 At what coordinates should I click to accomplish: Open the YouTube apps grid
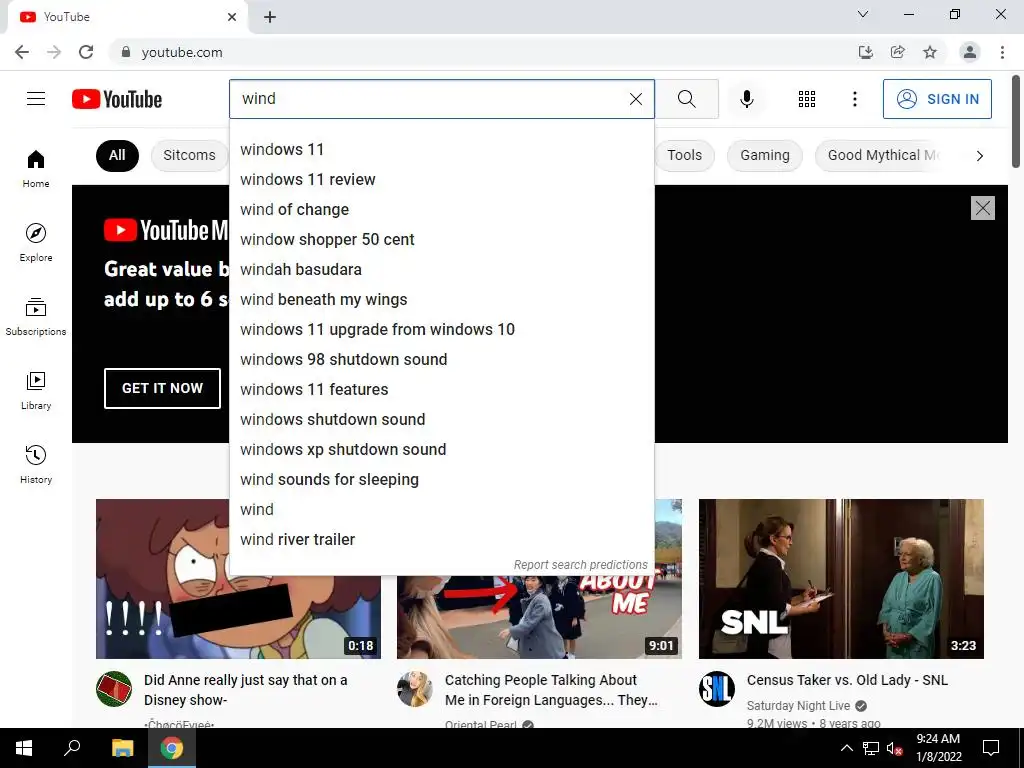click(x=807, y=99)
